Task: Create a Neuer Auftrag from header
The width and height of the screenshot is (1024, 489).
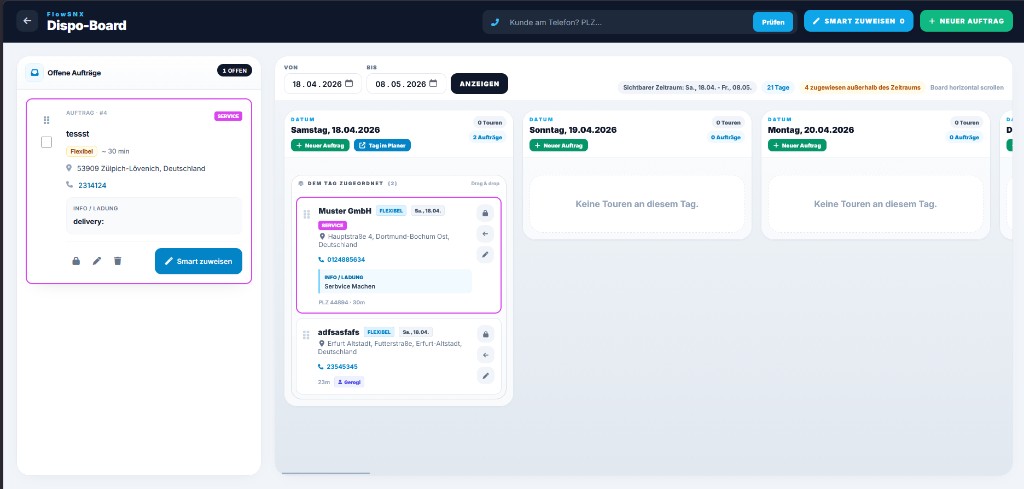Action: coord(967,21)
